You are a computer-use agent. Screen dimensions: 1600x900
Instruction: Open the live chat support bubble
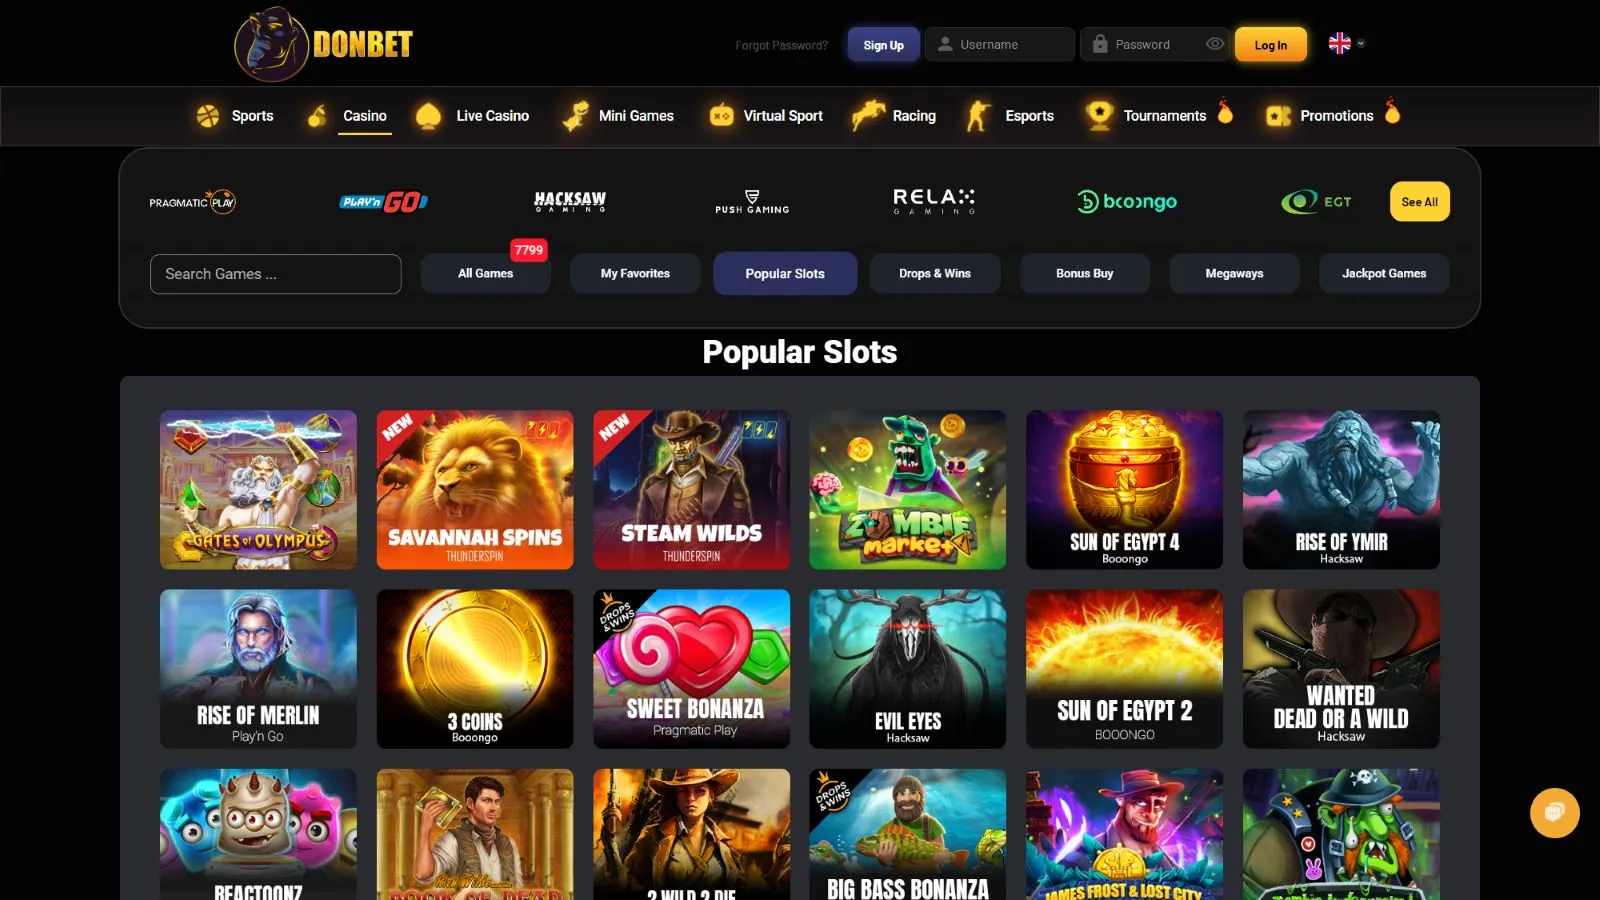(x=1555, y=813)
